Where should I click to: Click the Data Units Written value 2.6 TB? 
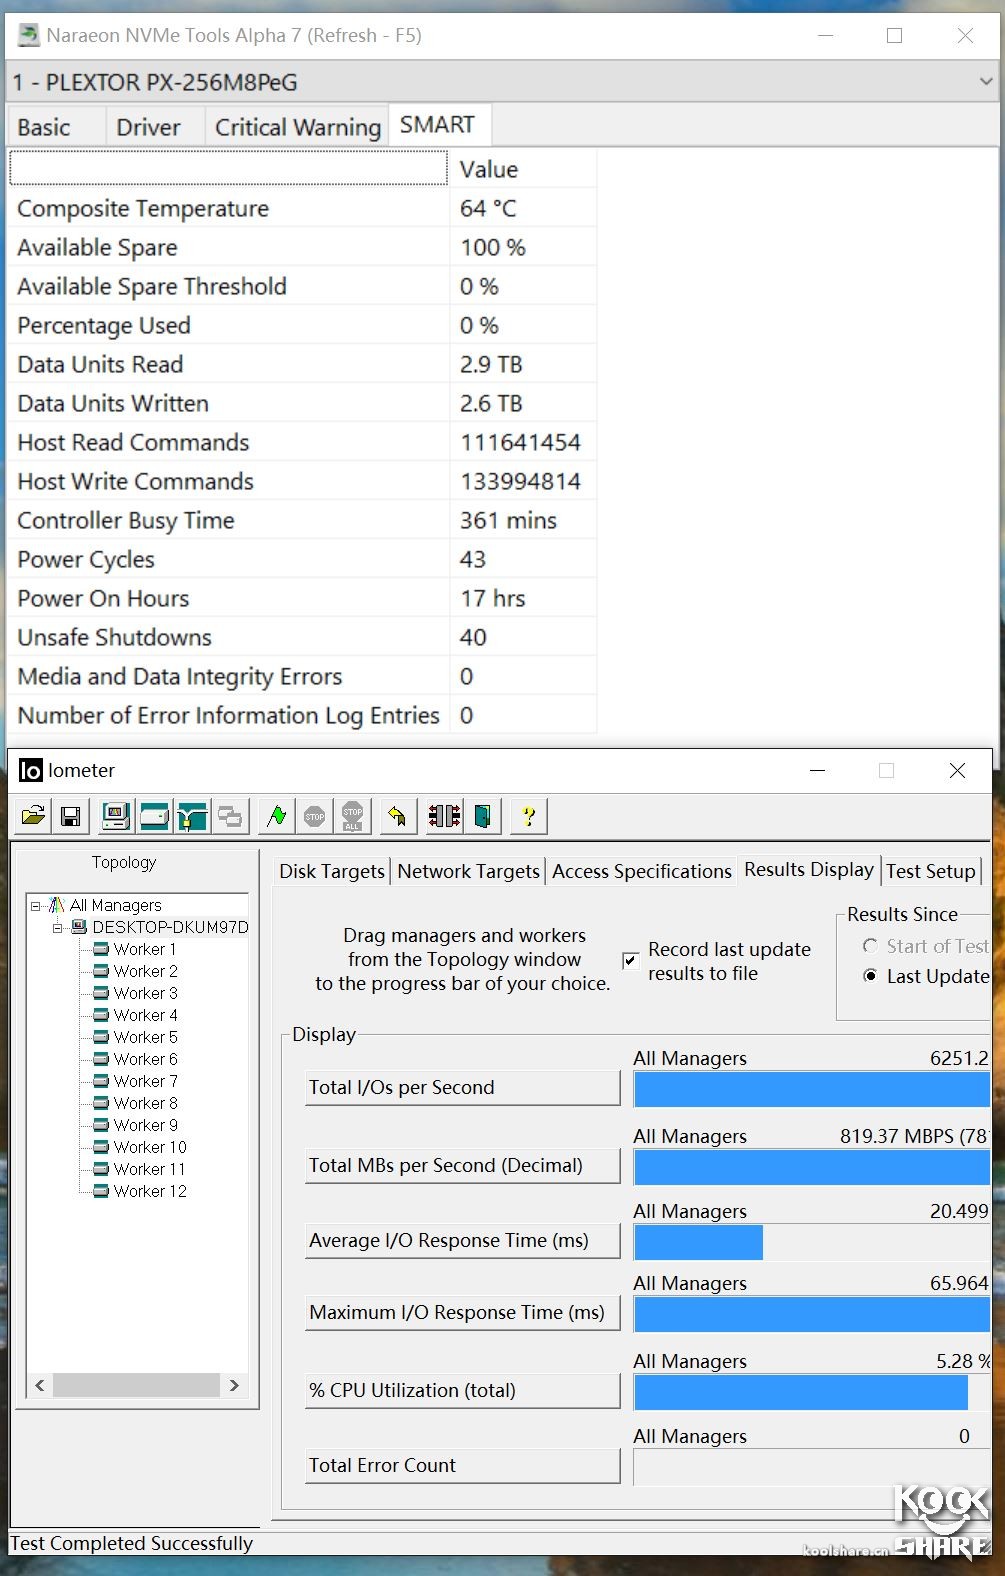click(x=491, y=403)
